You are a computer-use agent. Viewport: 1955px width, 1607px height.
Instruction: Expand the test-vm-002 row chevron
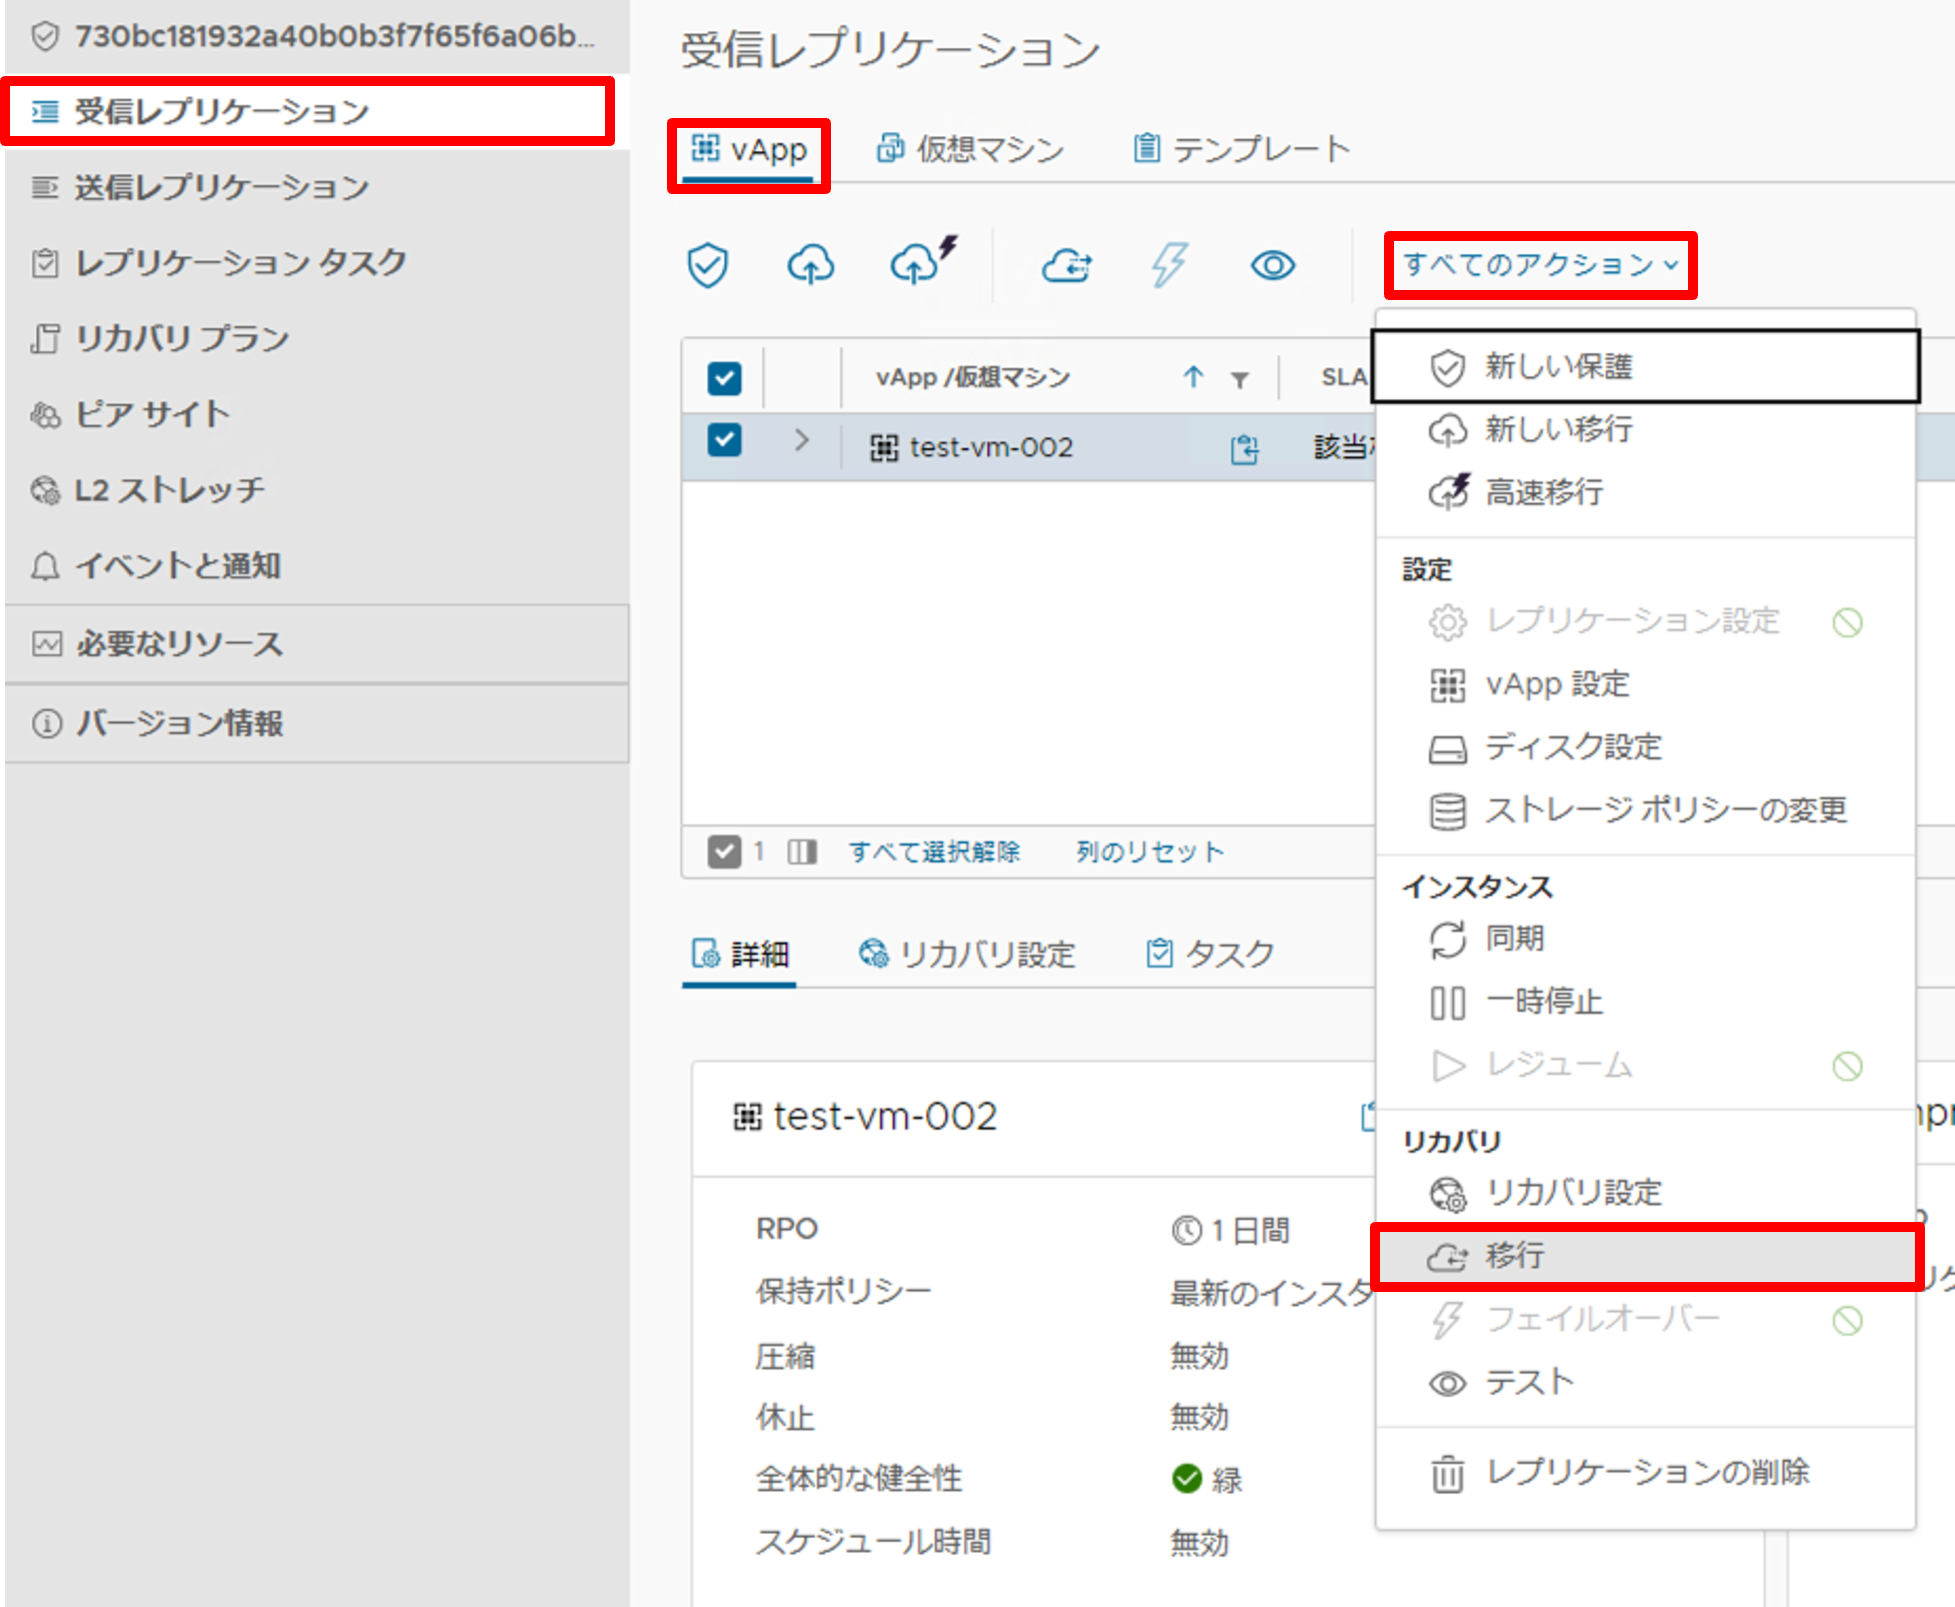(800, 442)
